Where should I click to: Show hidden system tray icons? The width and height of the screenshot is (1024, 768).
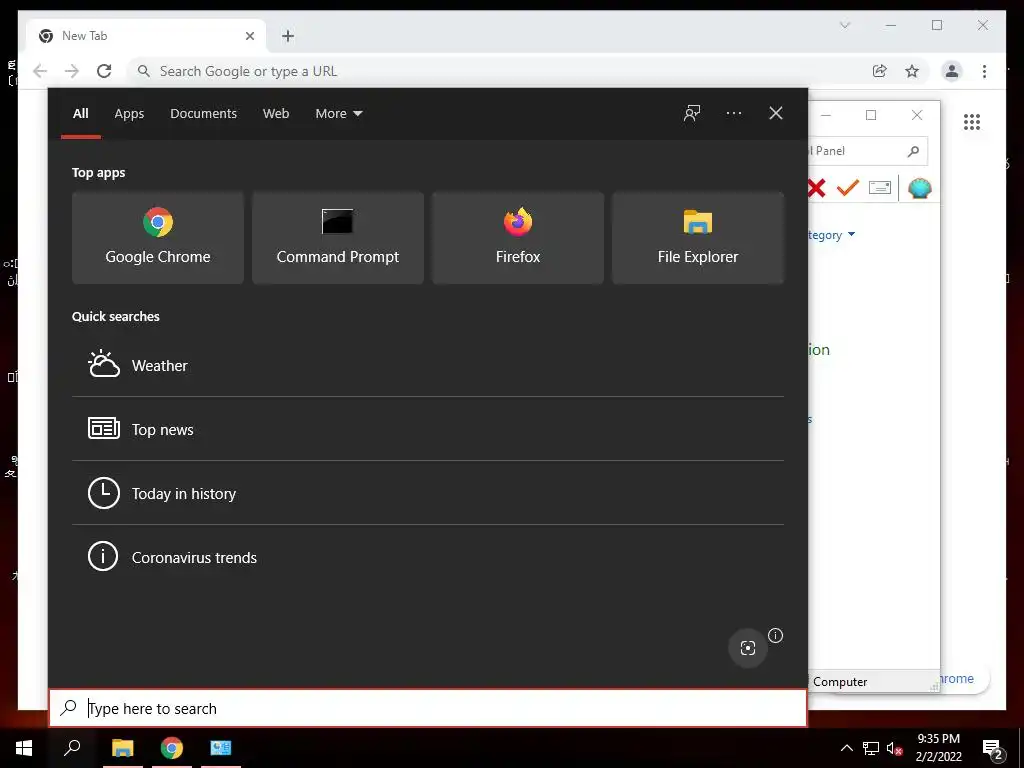pos(846,748)
